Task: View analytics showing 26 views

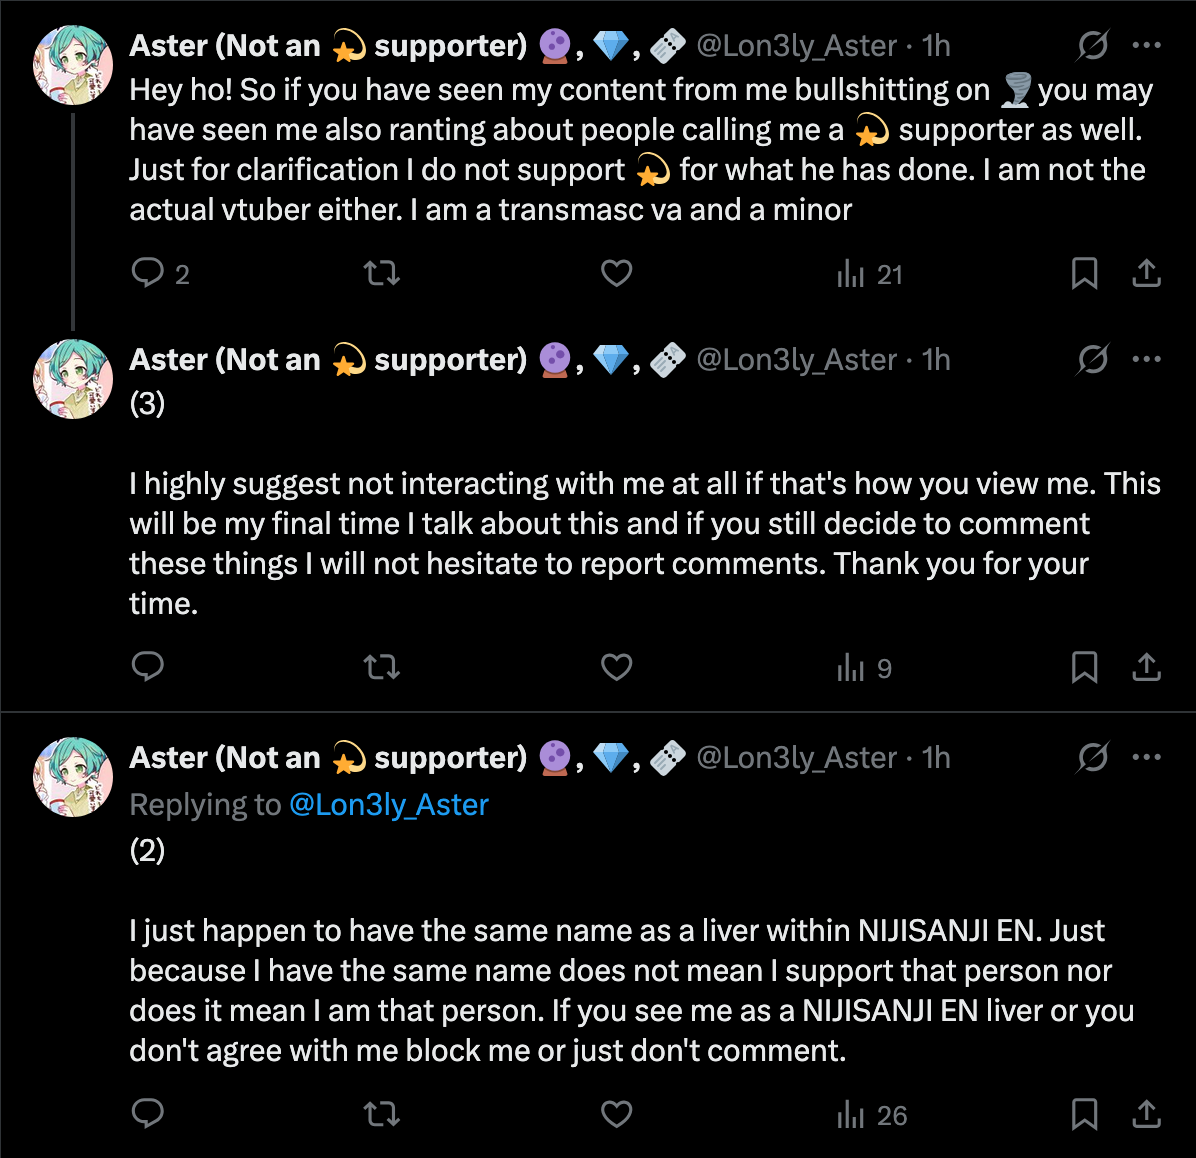Action: 872,1115
